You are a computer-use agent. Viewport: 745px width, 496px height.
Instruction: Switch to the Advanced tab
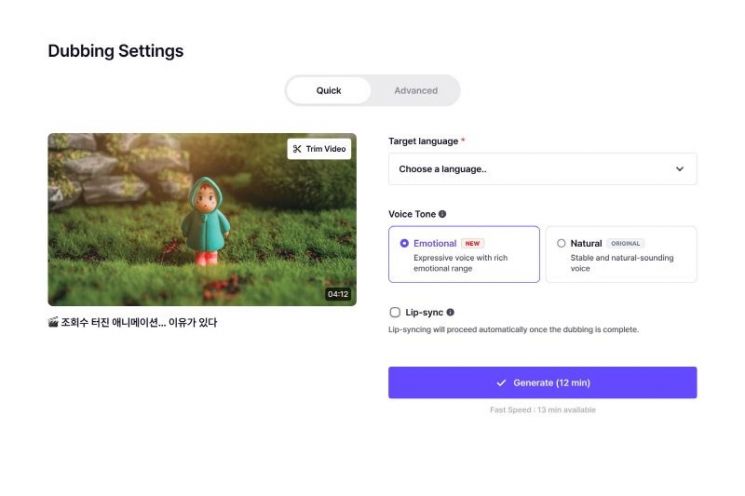pos(416,91)
